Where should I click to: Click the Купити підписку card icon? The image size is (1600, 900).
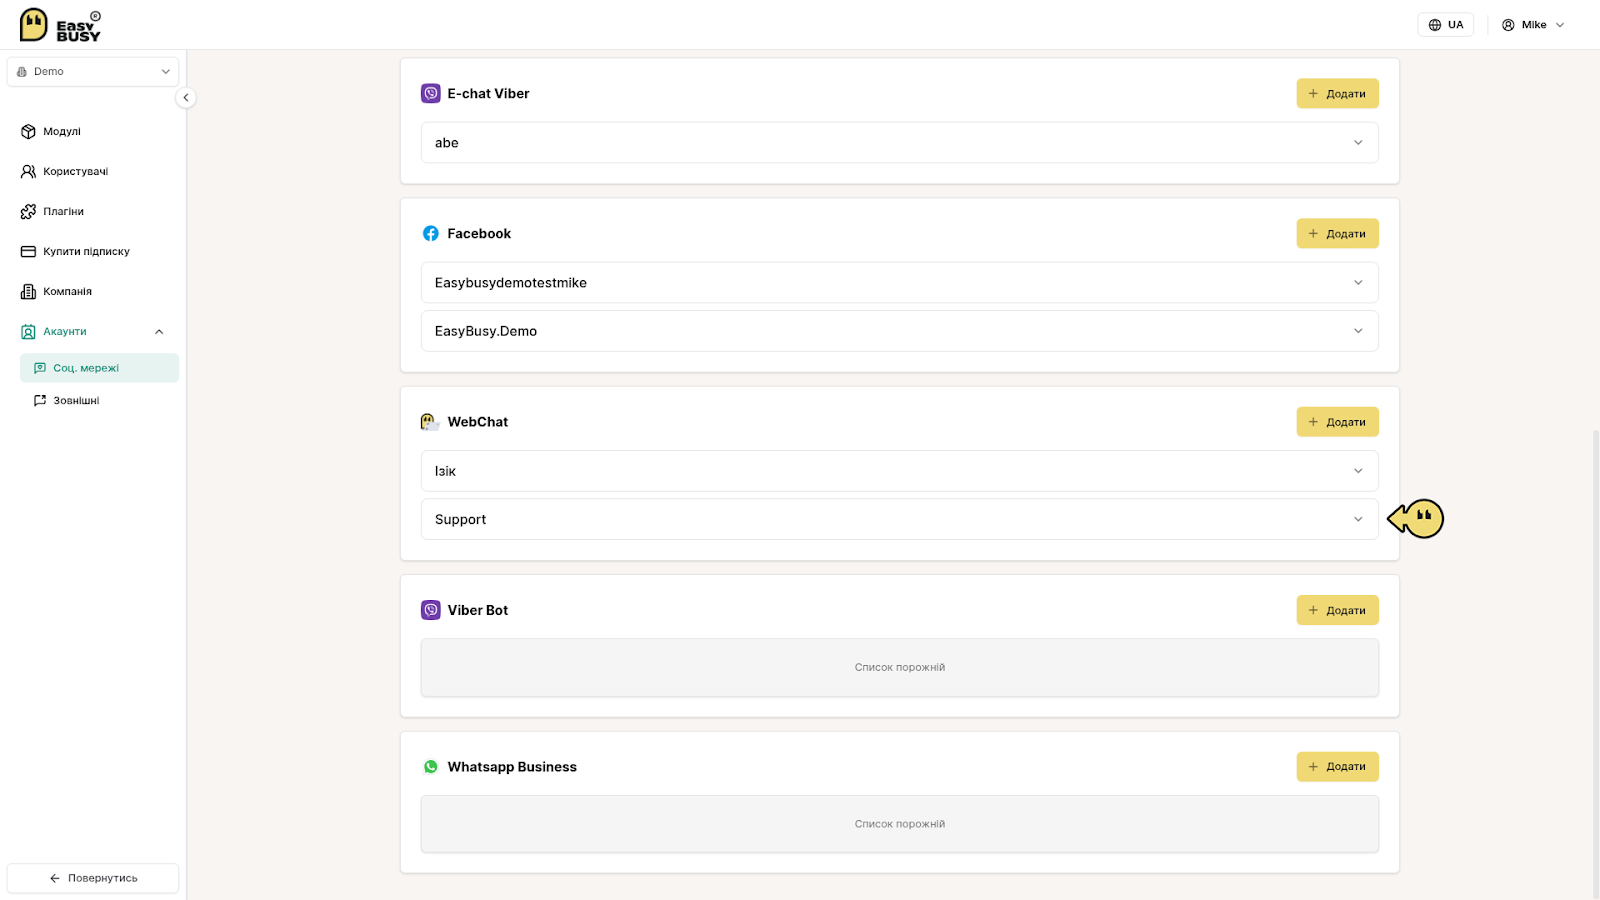pos(28,252)
